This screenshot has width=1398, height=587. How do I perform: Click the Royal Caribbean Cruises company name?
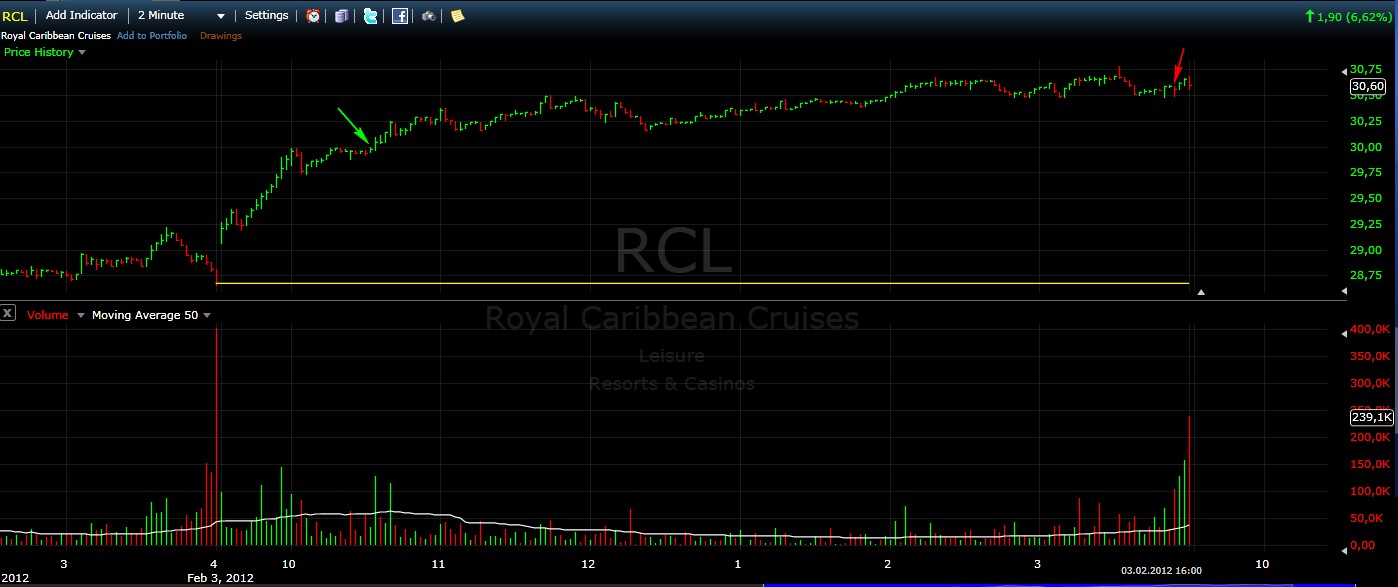pyautogui.click(x=56, y=36)
